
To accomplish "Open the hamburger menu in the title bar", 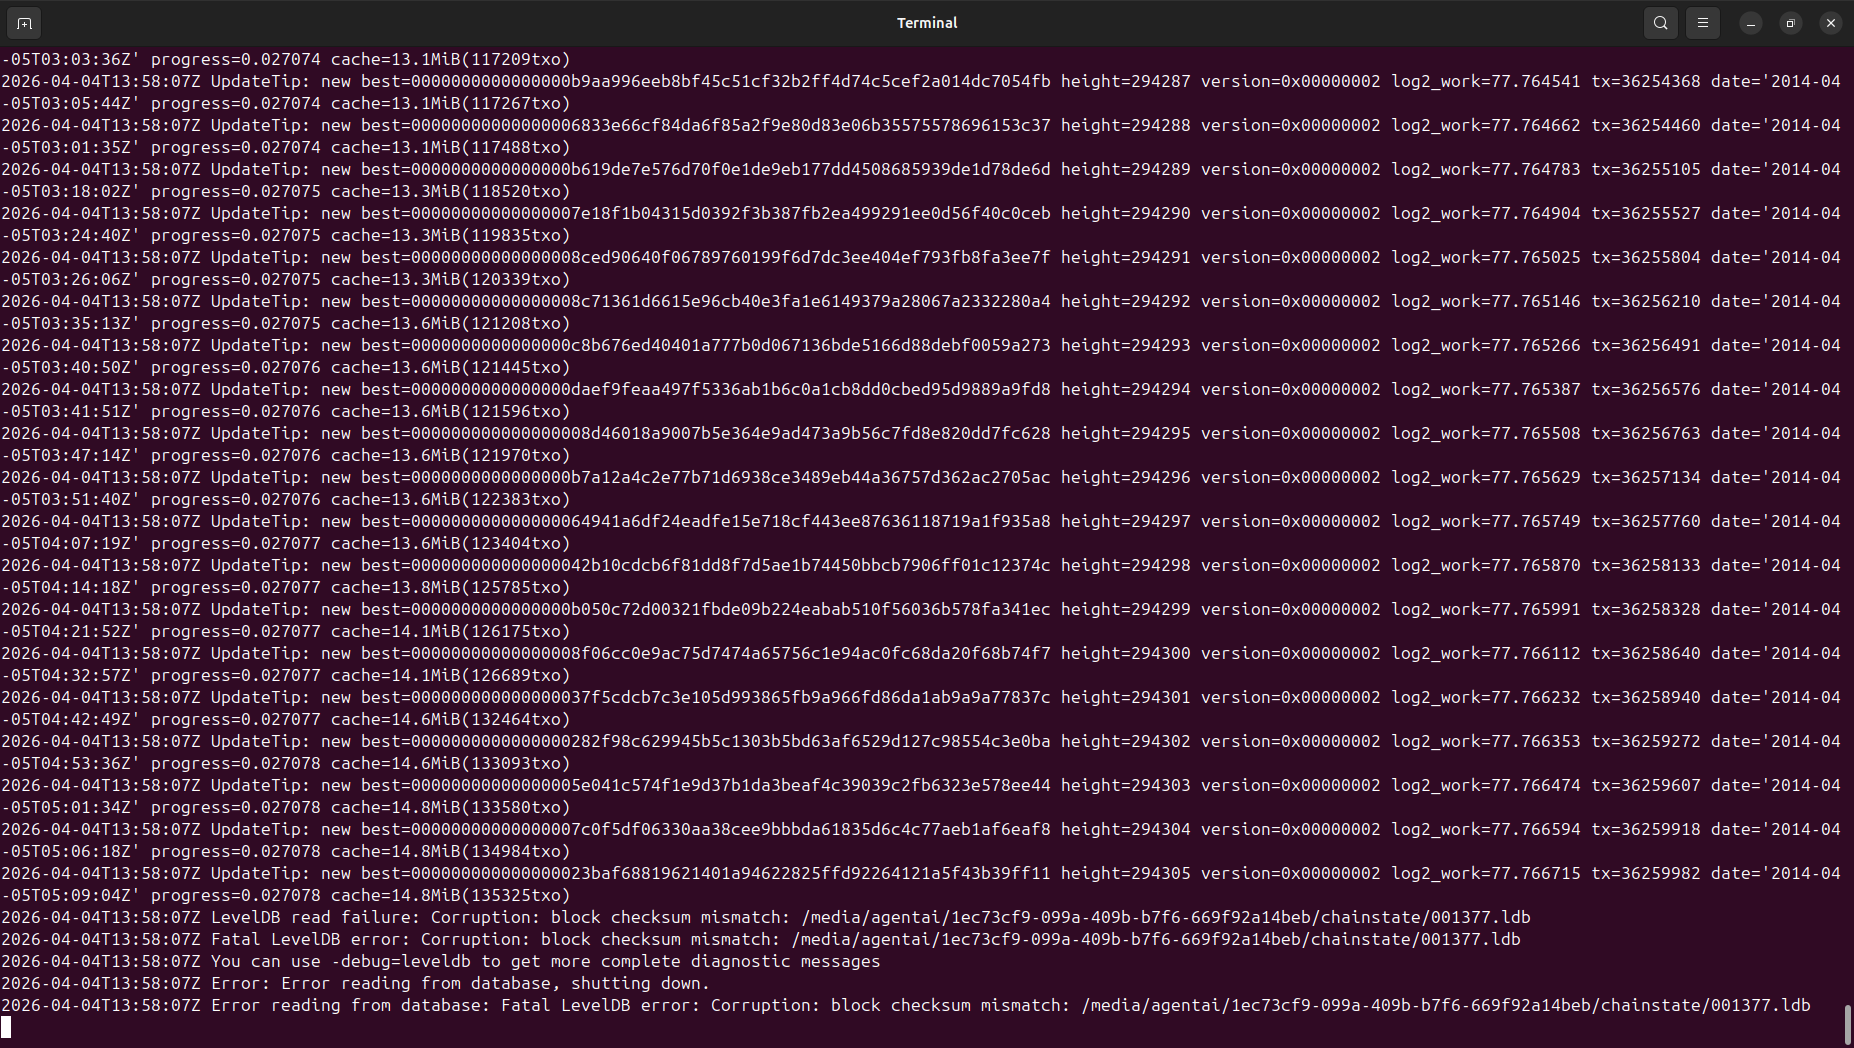I will [x=1703, y=23].
